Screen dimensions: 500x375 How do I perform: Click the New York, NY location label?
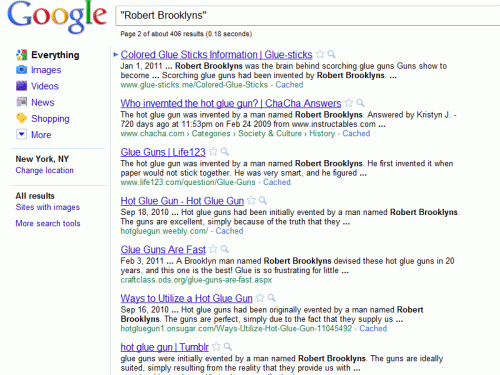pos(42,159)
